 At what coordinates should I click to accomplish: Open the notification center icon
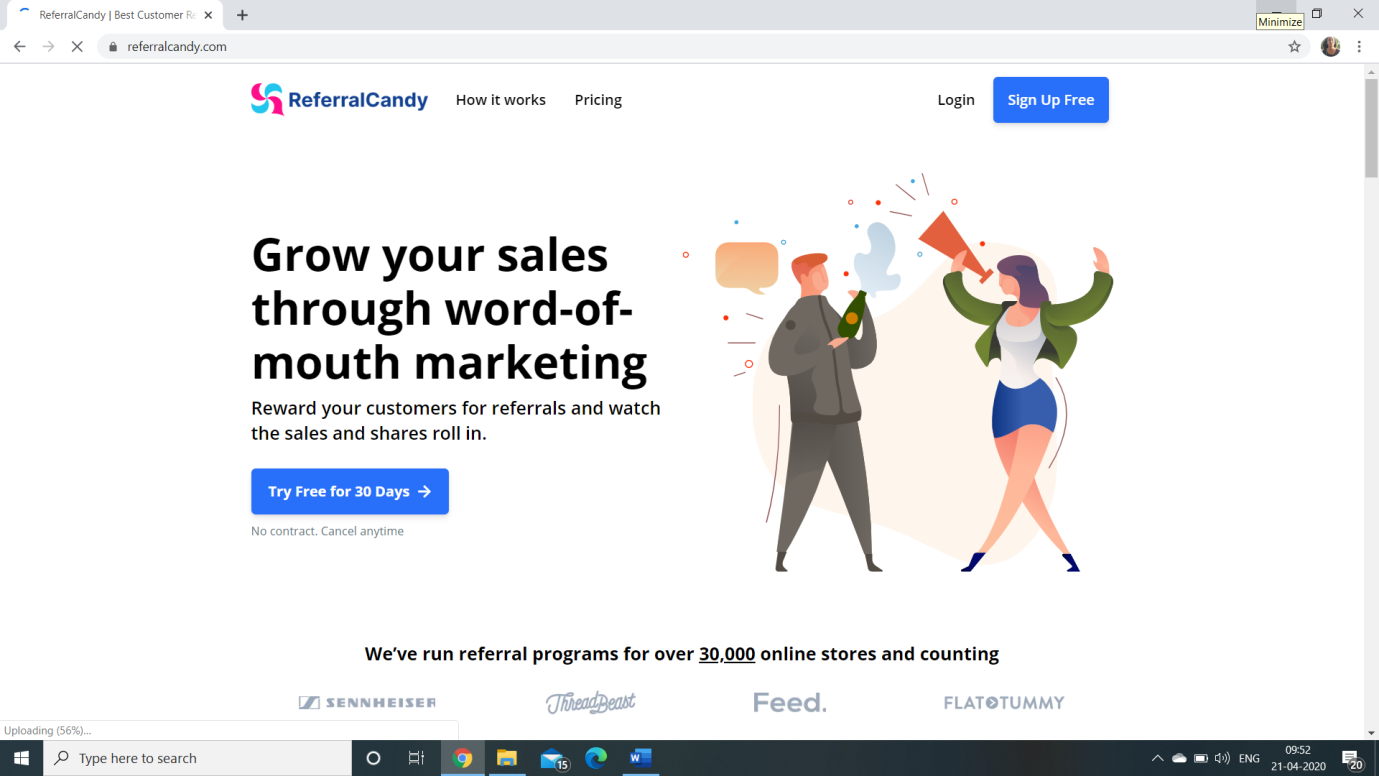pyautogui.click(x=1351, y=759)
